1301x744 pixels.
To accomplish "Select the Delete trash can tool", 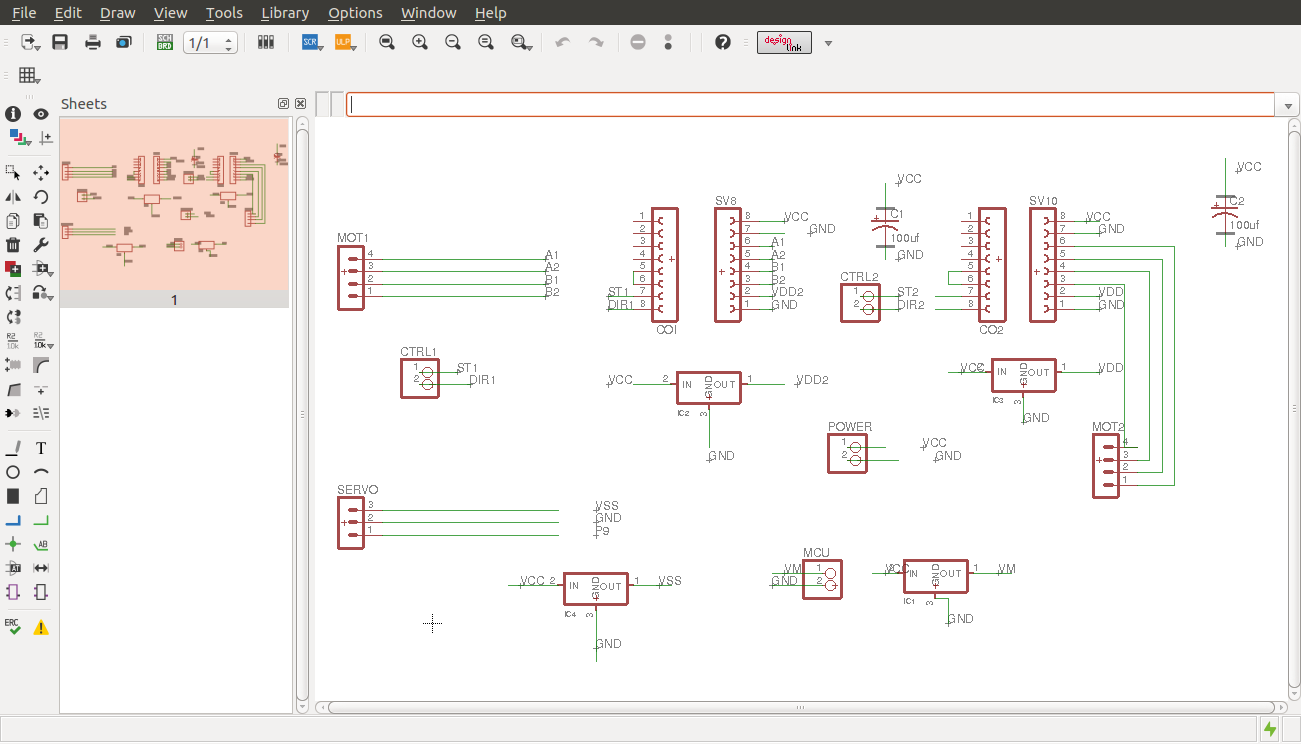I will [x=13, y=245].
